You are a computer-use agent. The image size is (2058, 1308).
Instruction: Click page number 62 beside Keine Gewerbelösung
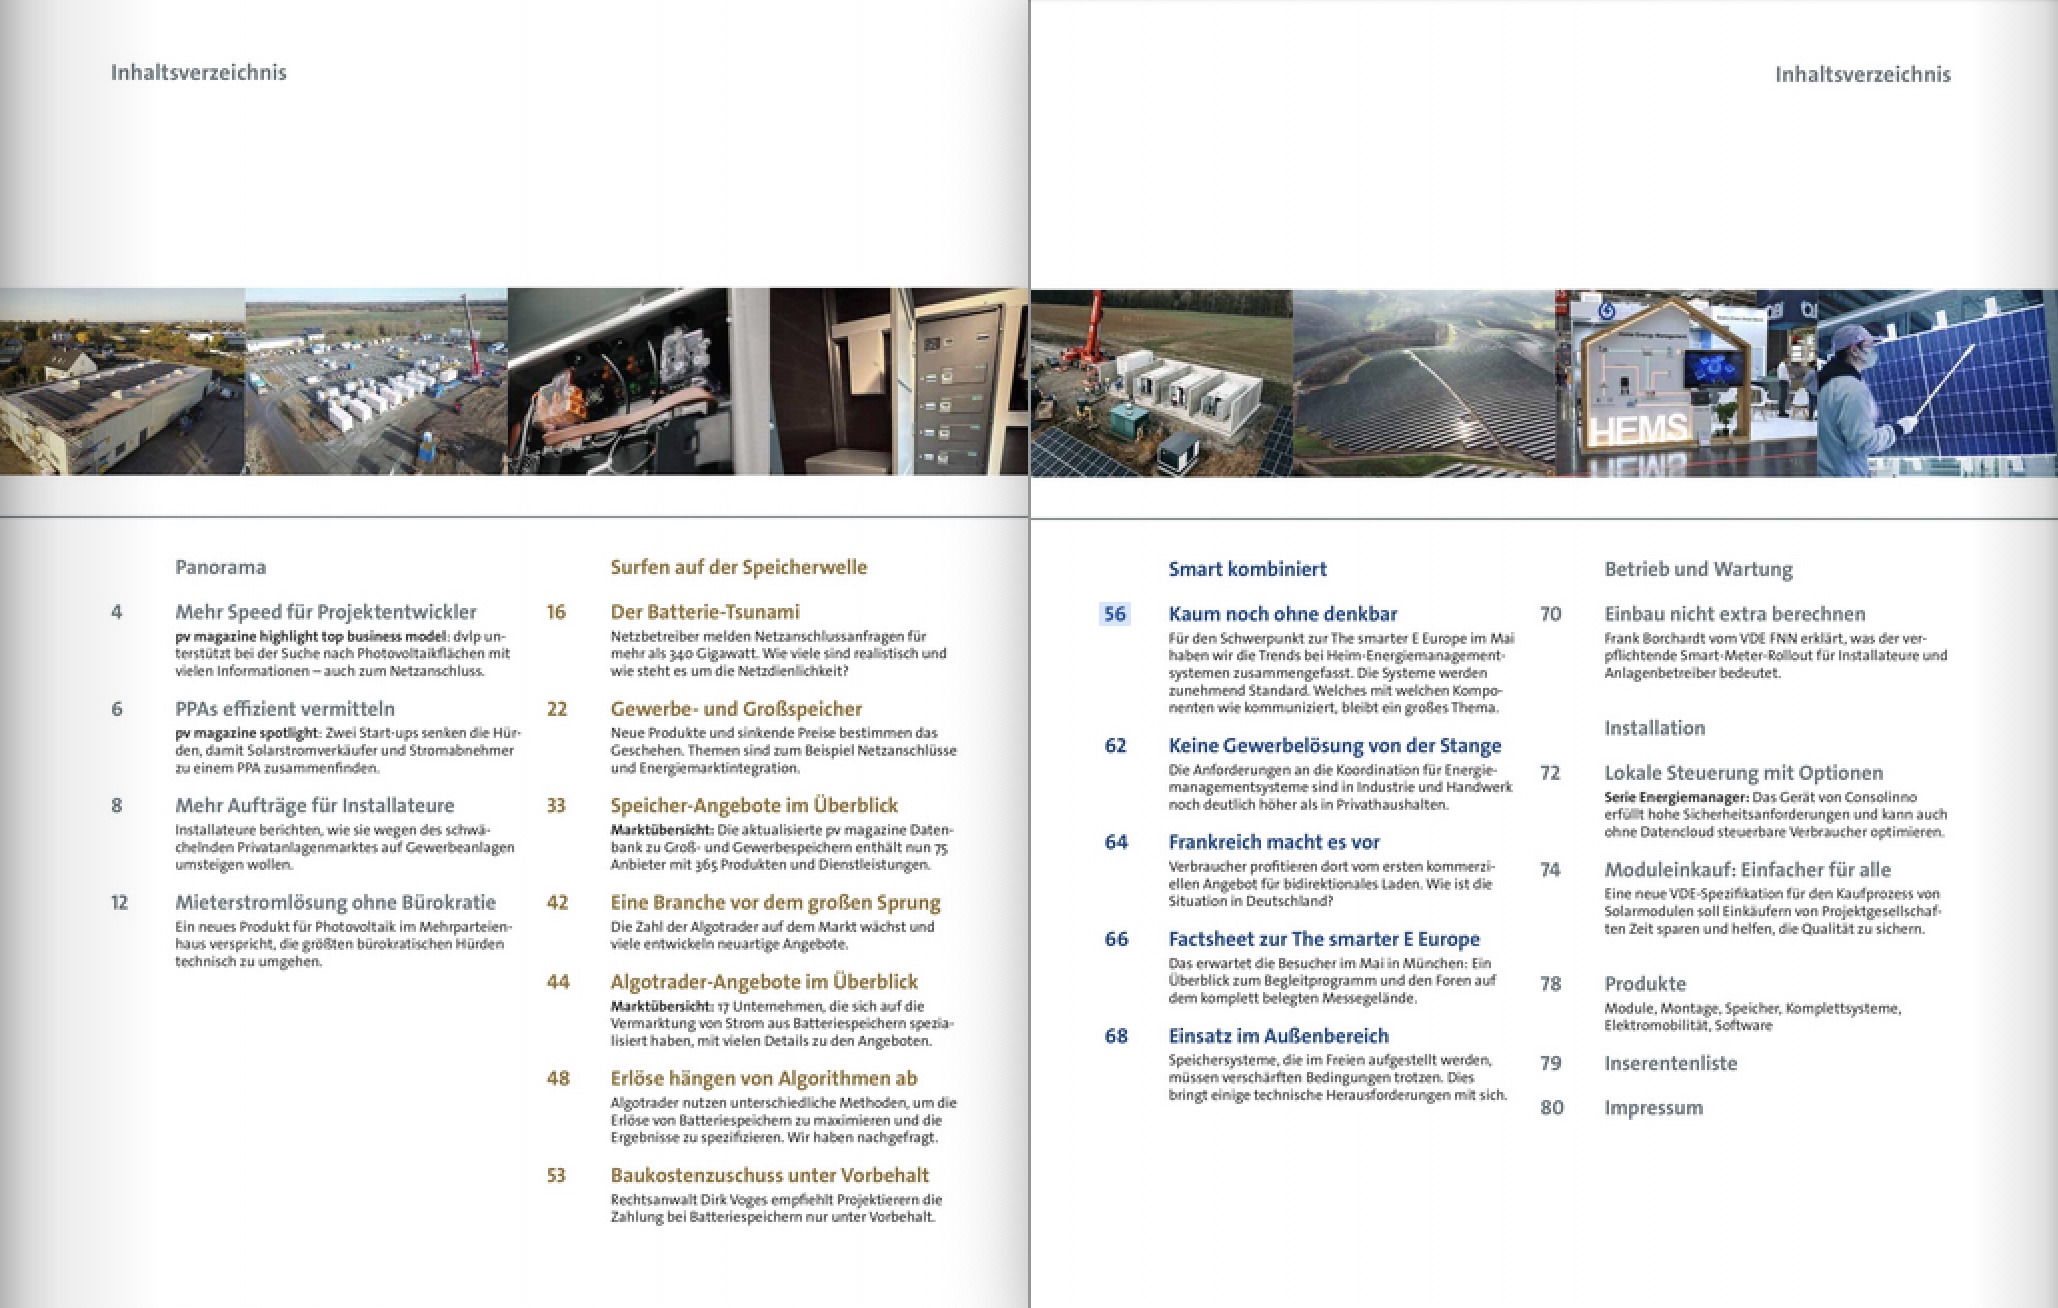coord(1115,746)
